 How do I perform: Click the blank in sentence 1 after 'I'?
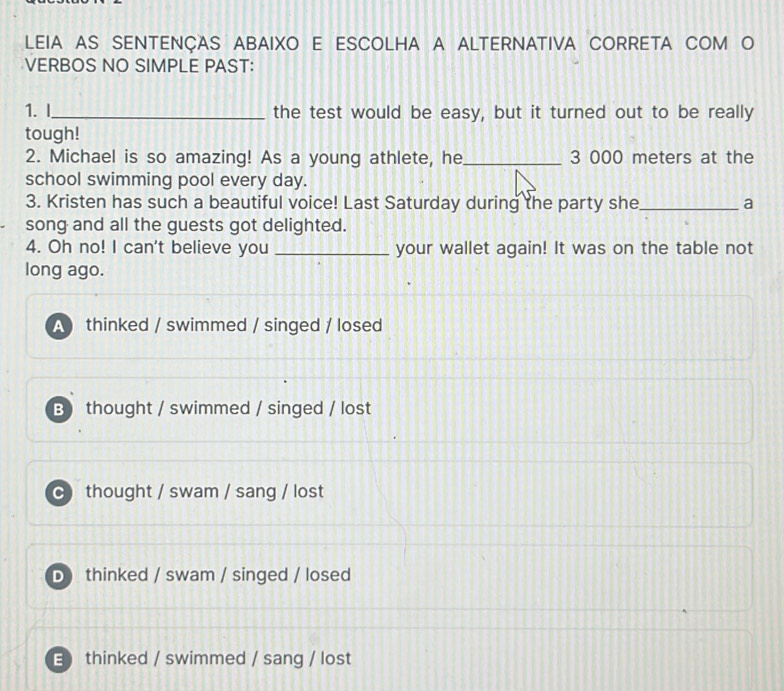coord(158,114)
